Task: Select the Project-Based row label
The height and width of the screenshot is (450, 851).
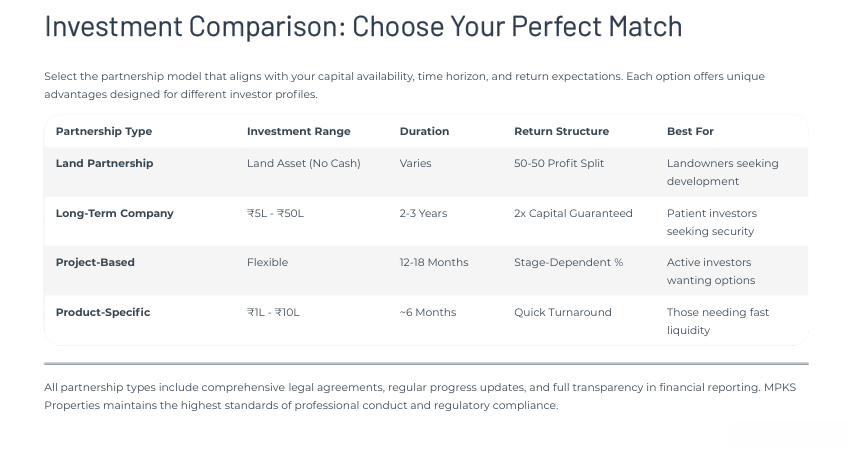Action: pos(95,262)
